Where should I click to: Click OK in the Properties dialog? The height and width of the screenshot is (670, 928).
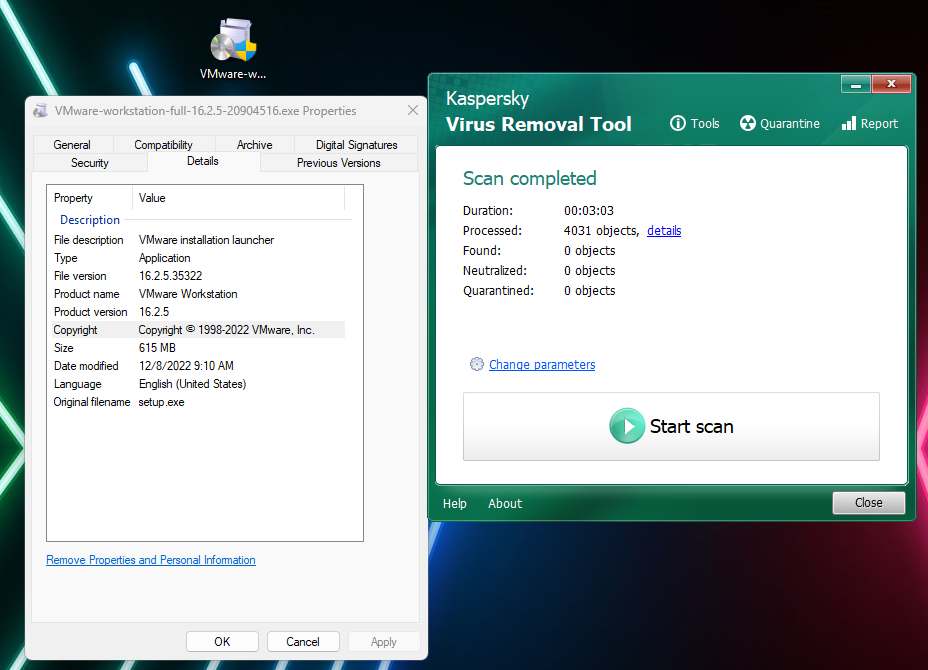pos(222,642)
